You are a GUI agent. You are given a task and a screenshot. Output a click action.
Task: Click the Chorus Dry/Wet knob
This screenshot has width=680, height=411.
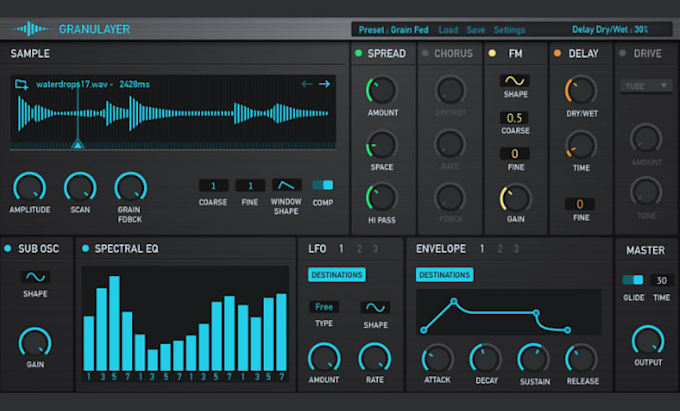450,91
